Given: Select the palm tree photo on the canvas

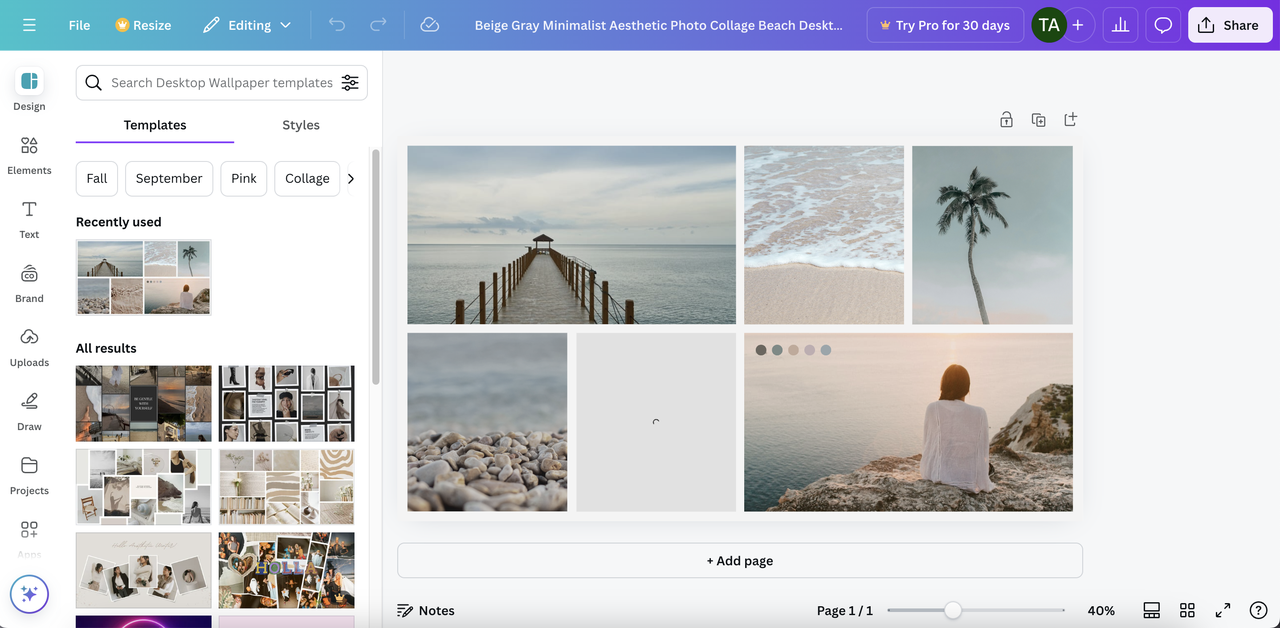Looking at the screenshot, I should coord(992,235).
